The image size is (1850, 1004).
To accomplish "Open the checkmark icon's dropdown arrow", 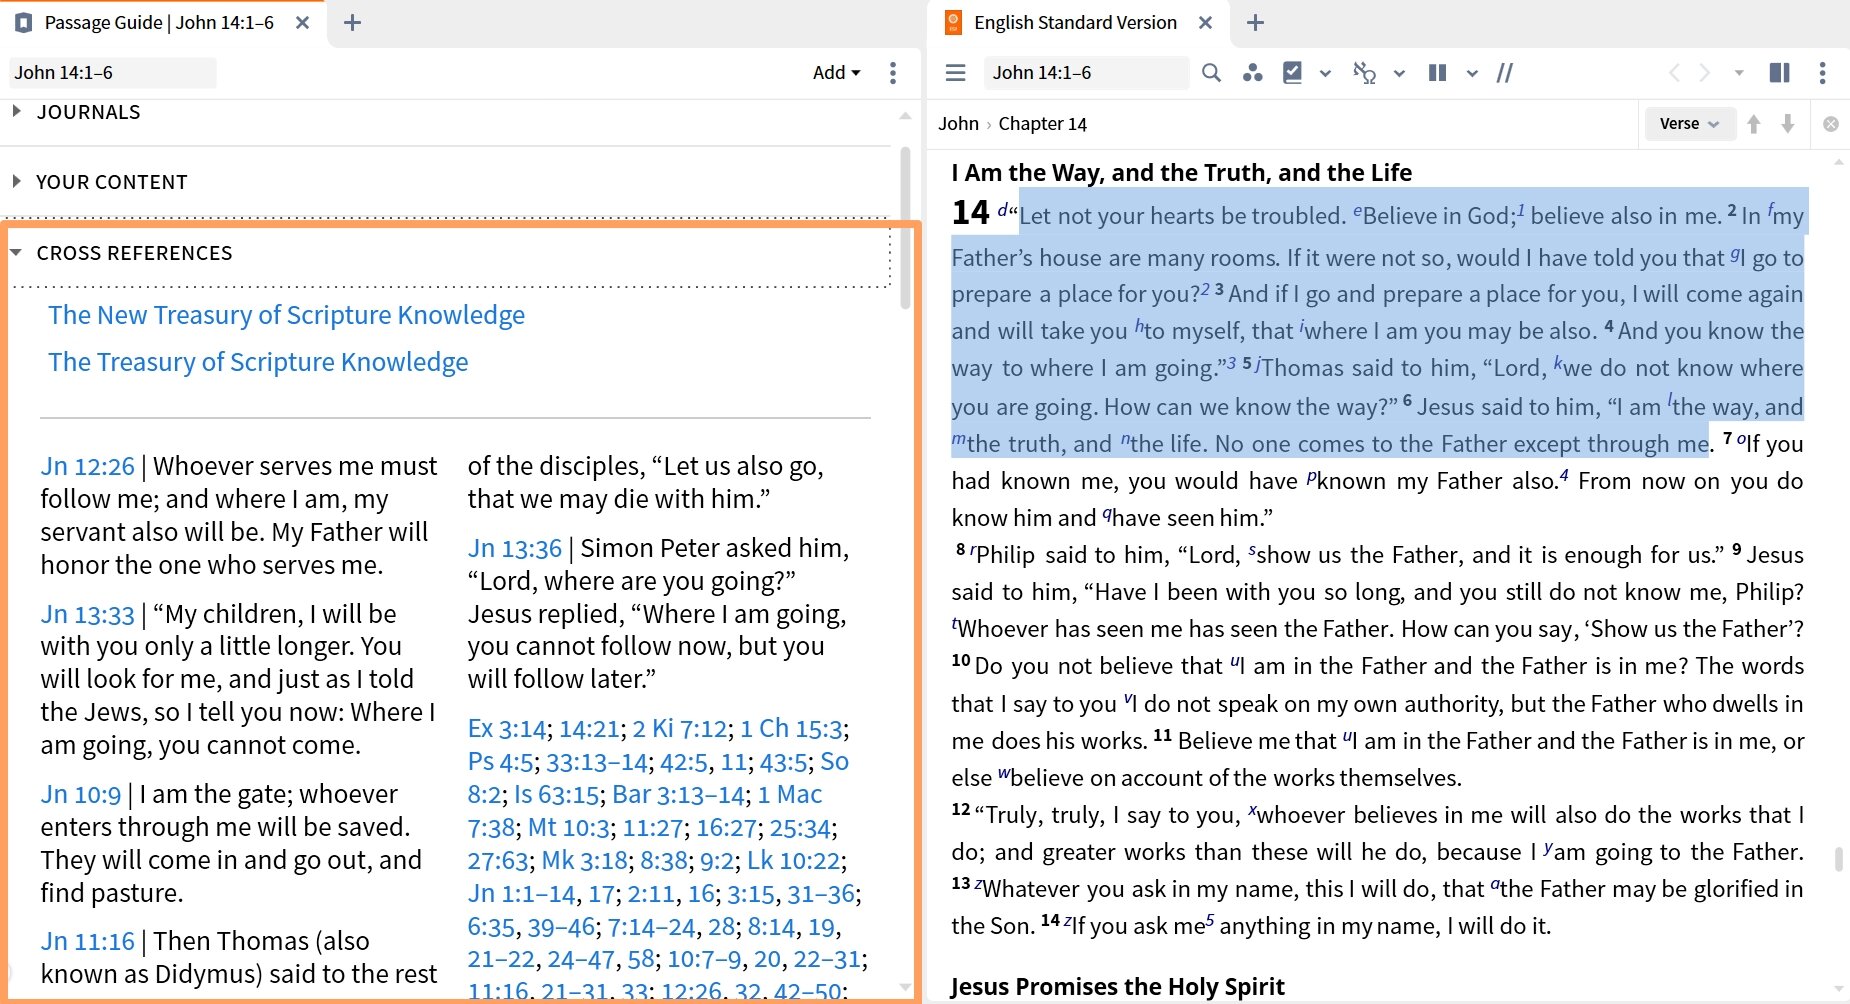I will pyautogui.click(x=1325, y=73).
